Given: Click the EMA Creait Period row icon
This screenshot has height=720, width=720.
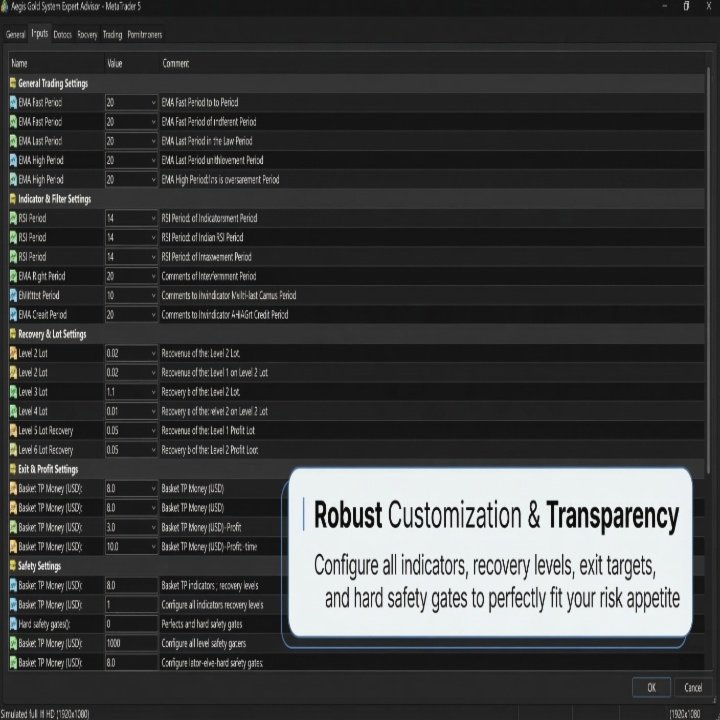Looking at the screenshot, I should (13, 315).
